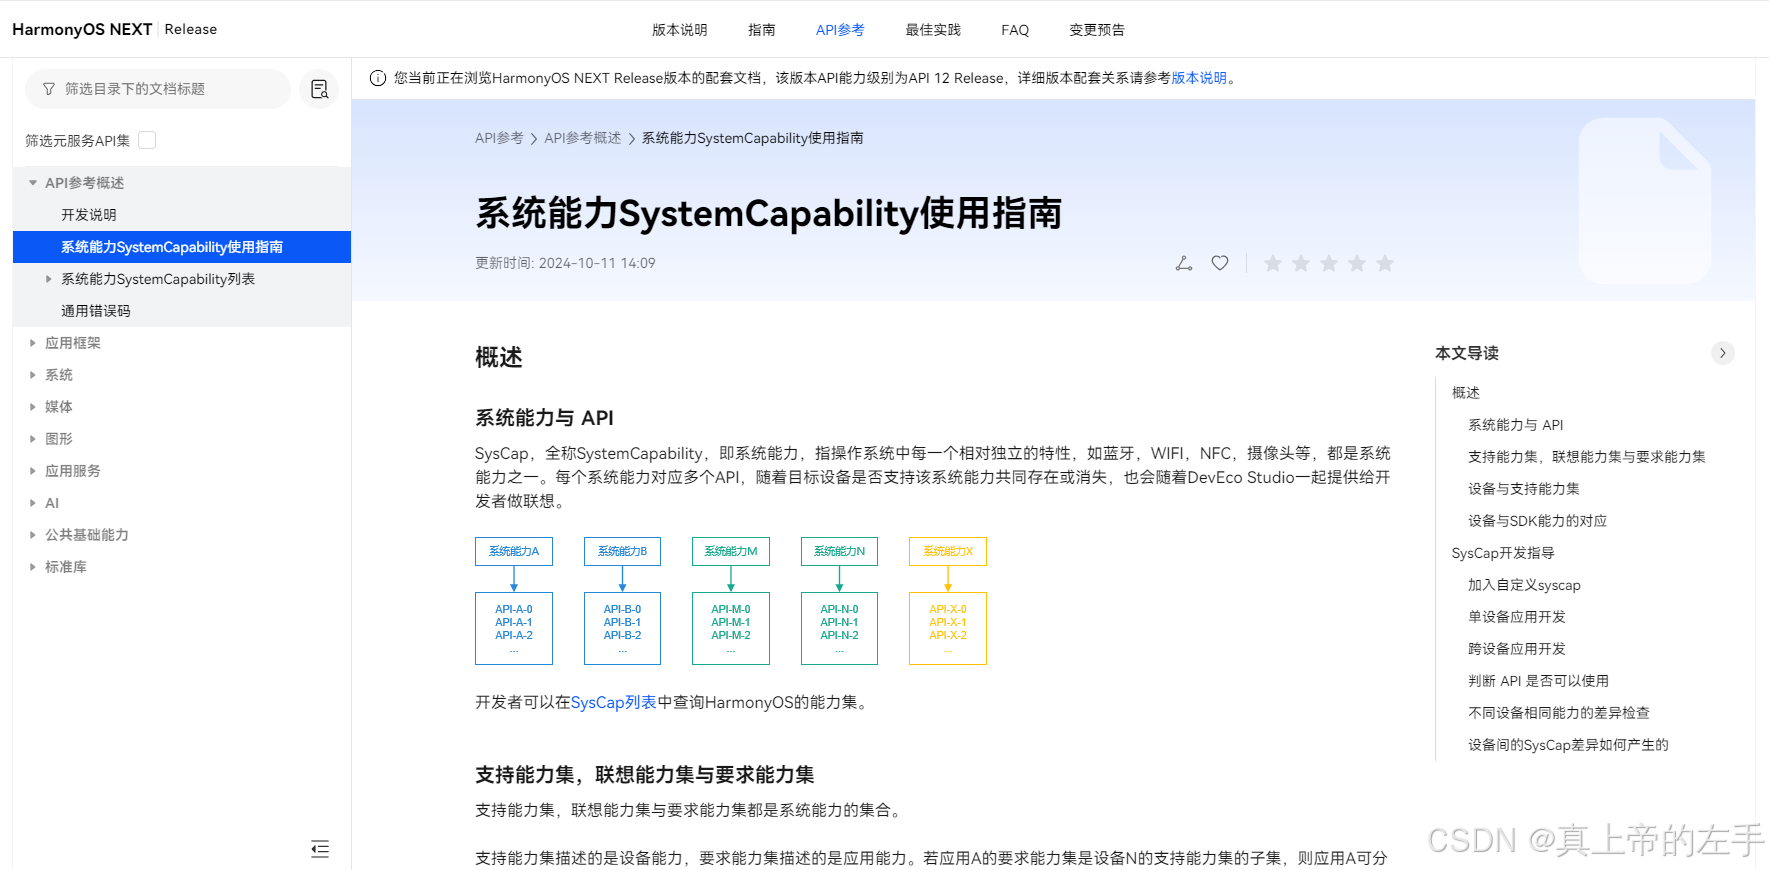Go to API参考概述 breadcrumb link
This screenshot has height=870, width=1769.
pos(583,138)
